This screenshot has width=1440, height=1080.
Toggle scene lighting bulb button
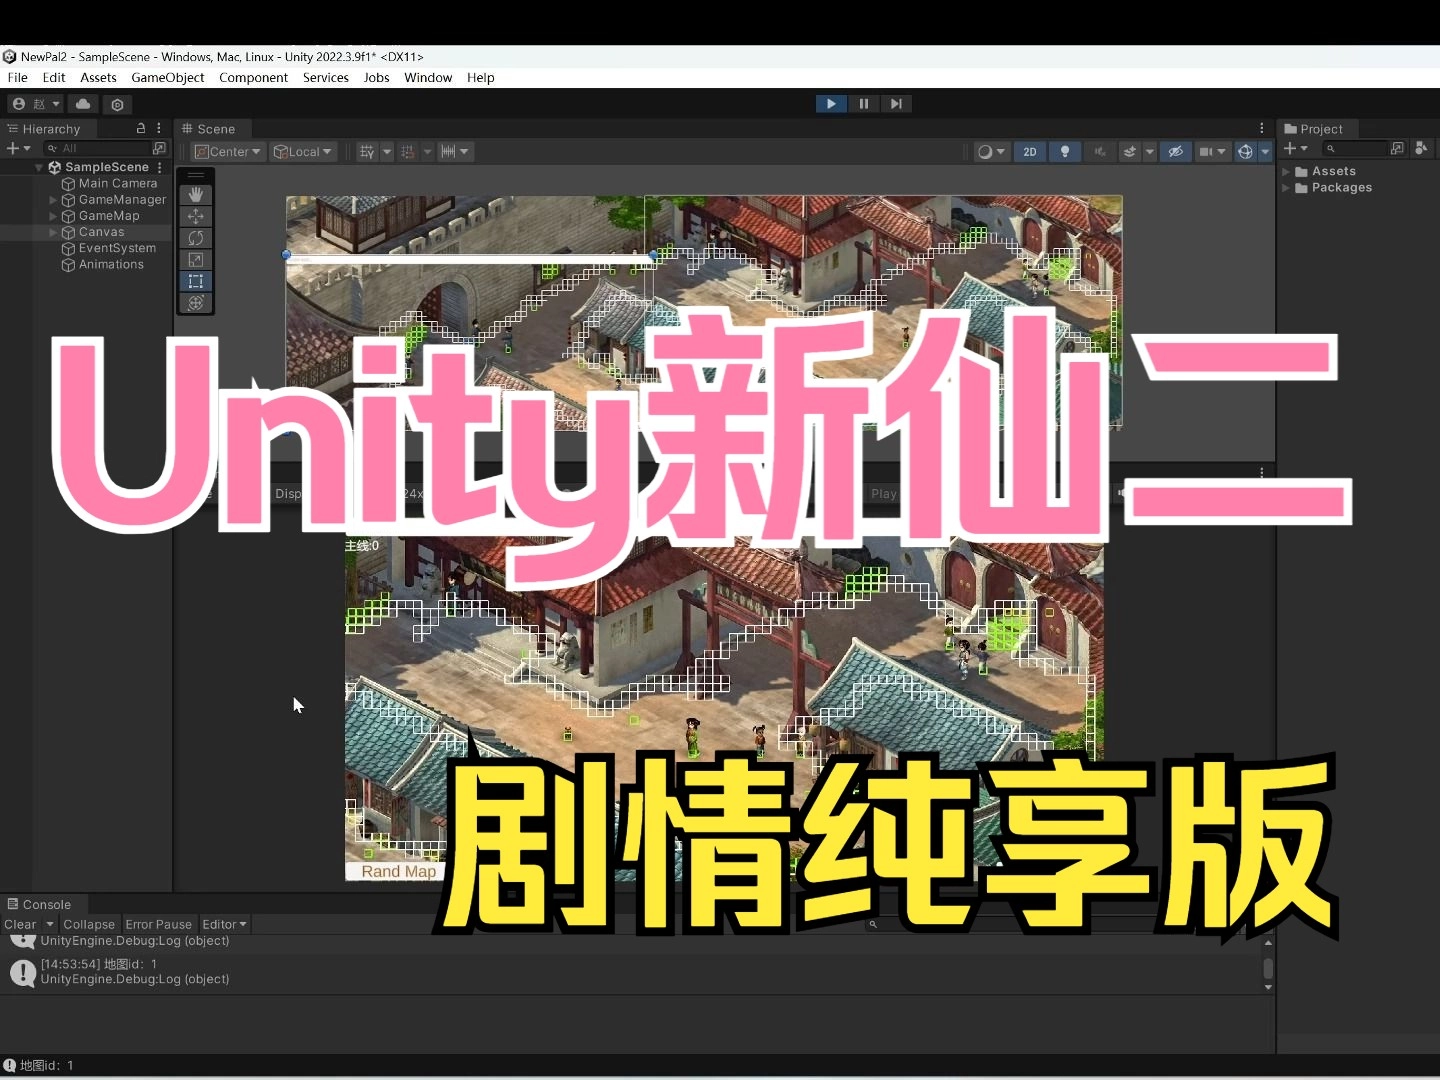tap(1065, 152)
